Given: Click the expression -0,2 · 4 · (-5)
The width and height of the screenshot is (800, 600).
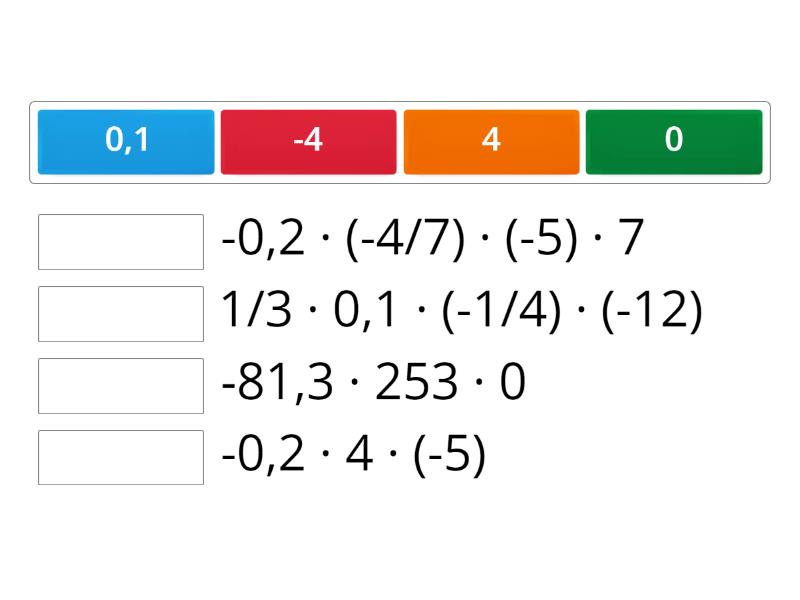Looking at the screenshot, I should [x=353, y=457].
